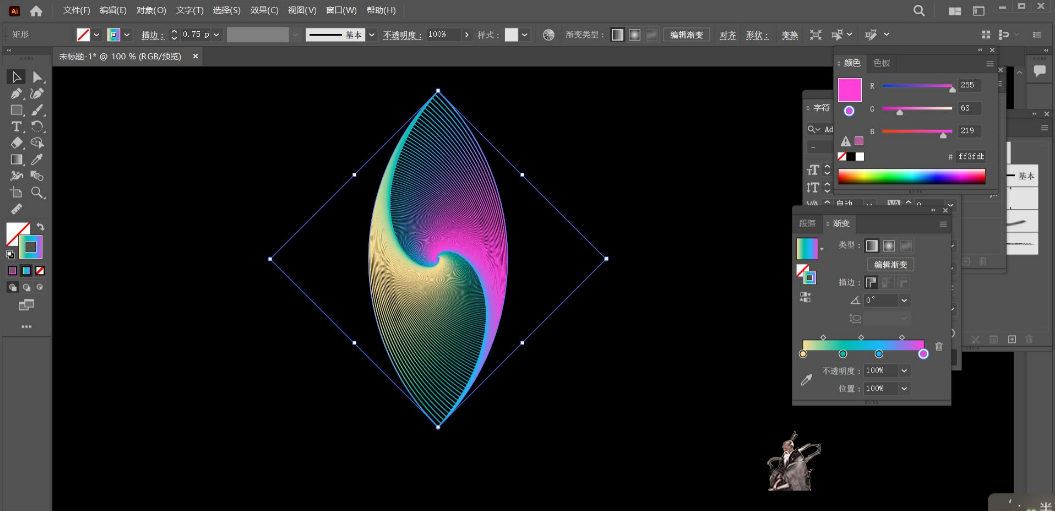Click the 变换 link in control bar

coord(789,35)
